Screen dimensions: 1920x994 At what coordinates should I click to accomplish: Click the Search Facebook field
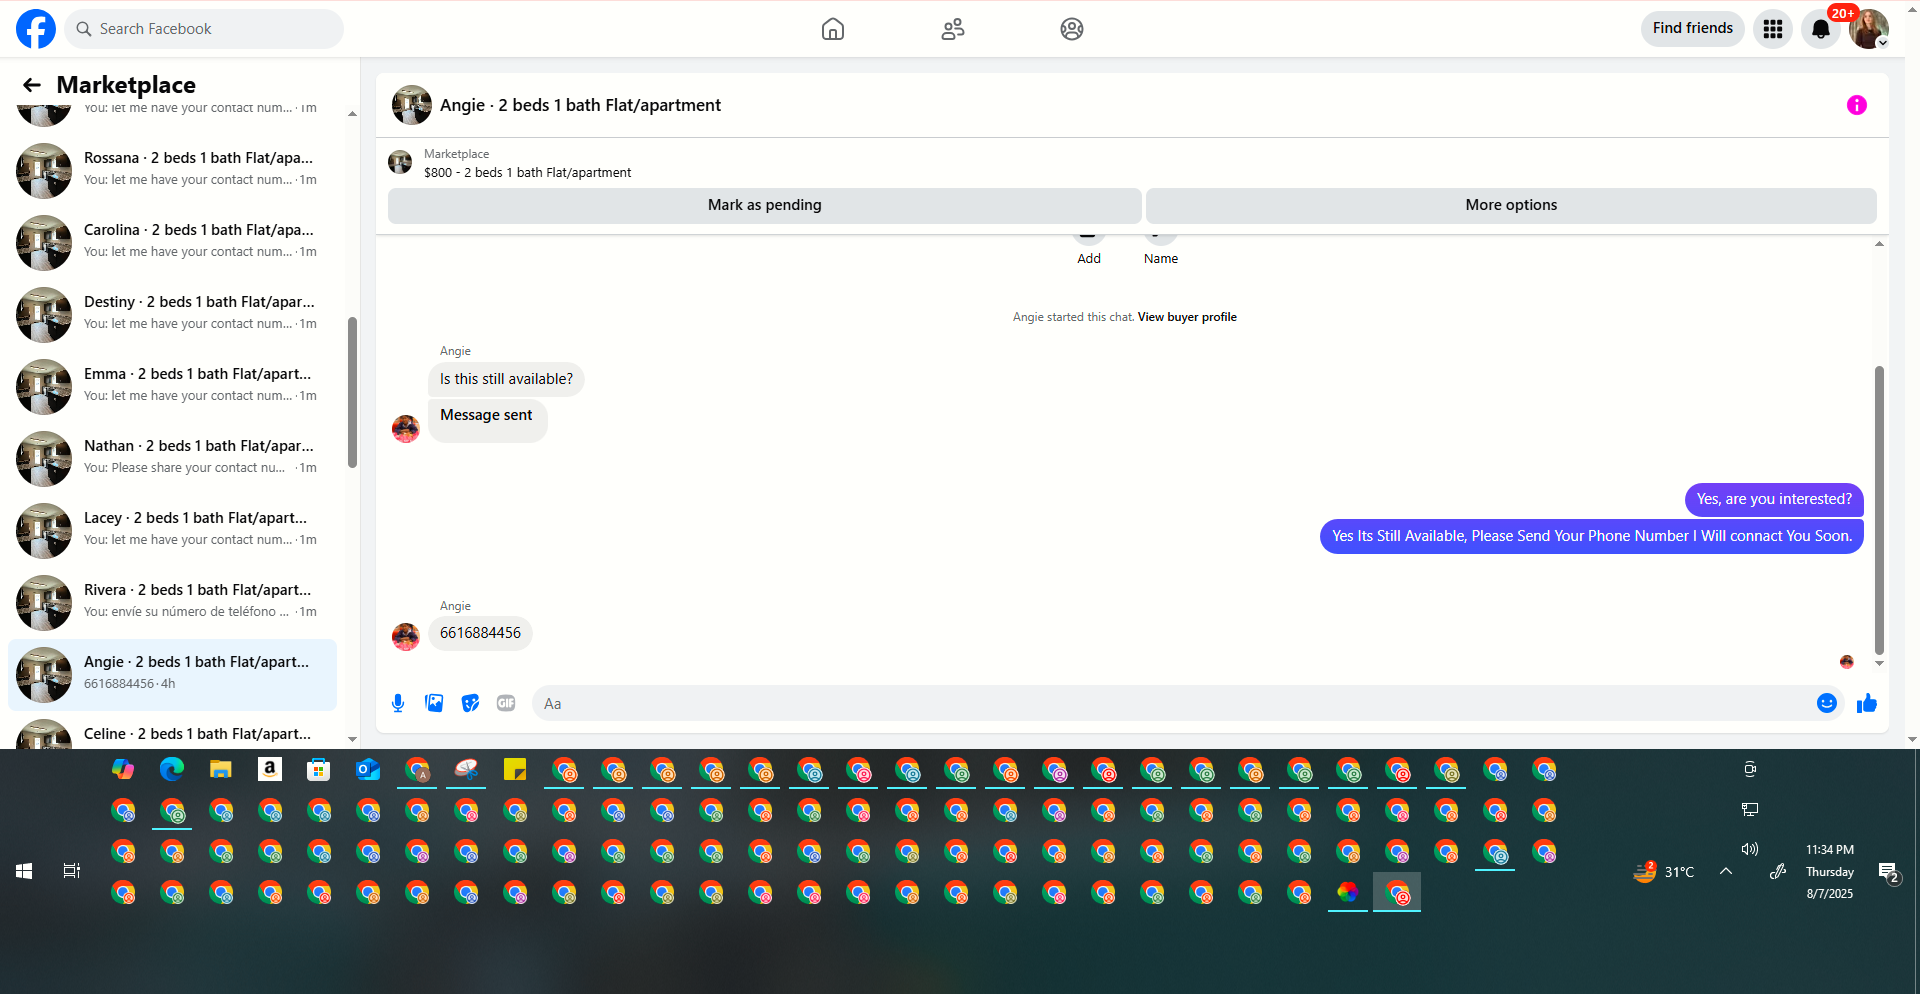[204, 29]
